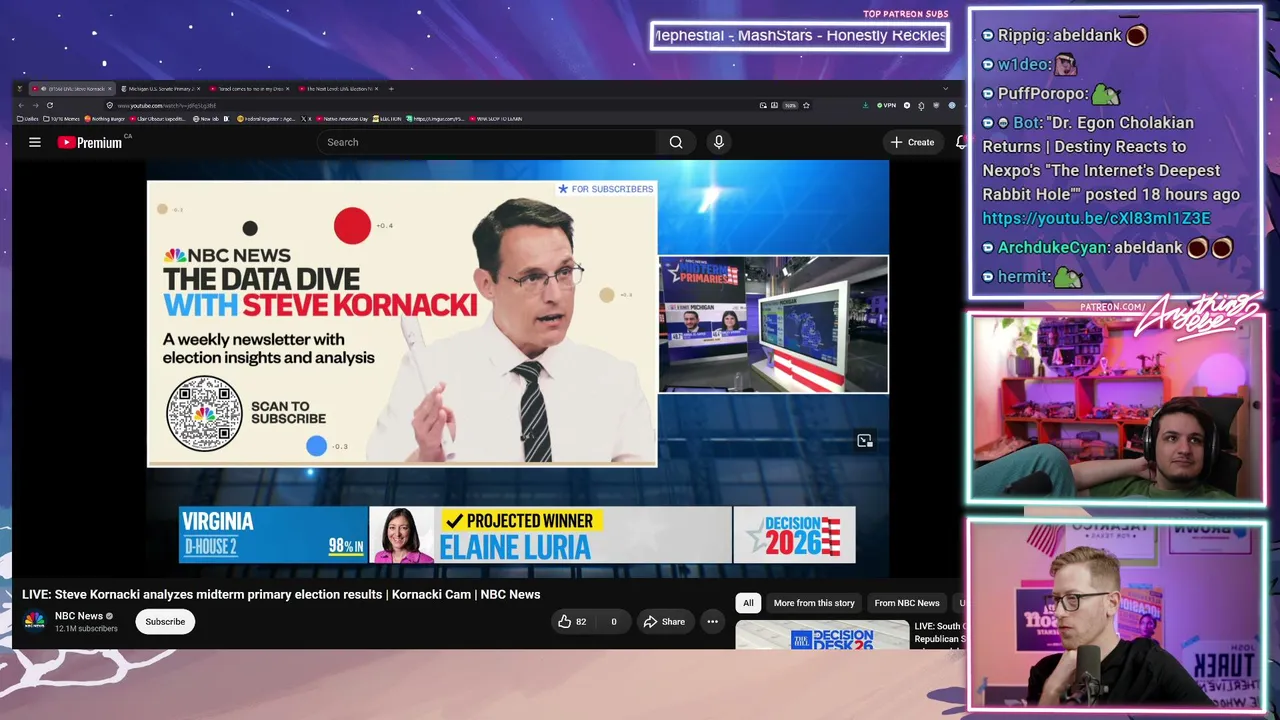Open NBC News channel avatar

coord(35,621)
